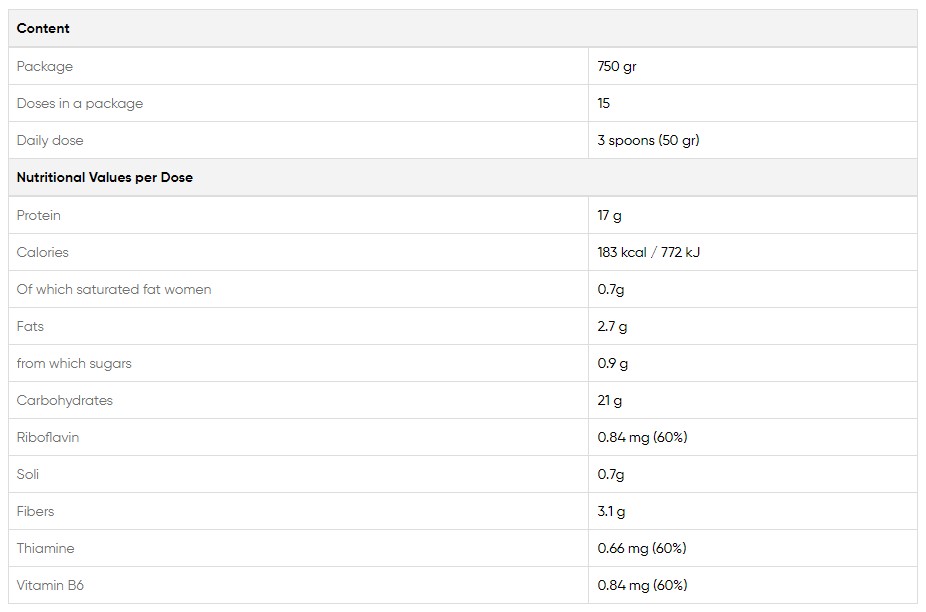Click the Protein row label
926x612 pixels.
[39, 215]
